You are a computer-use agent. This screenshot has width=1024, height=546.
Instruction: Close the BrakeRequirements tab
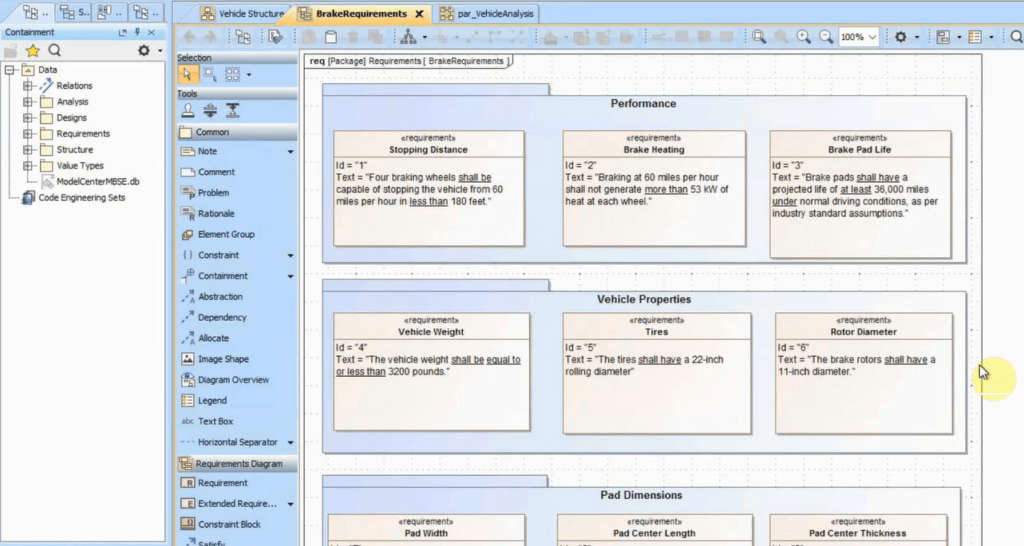point(419,14)
